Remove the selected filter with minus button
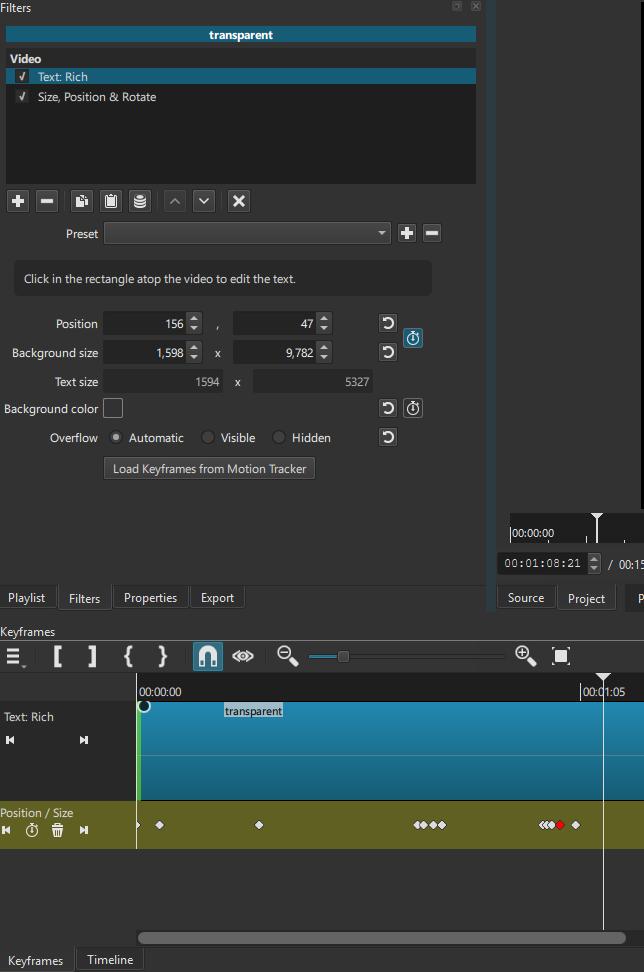The width and height of the screenshot is (644, 972). pyautogui.click(x=47, y=201)
